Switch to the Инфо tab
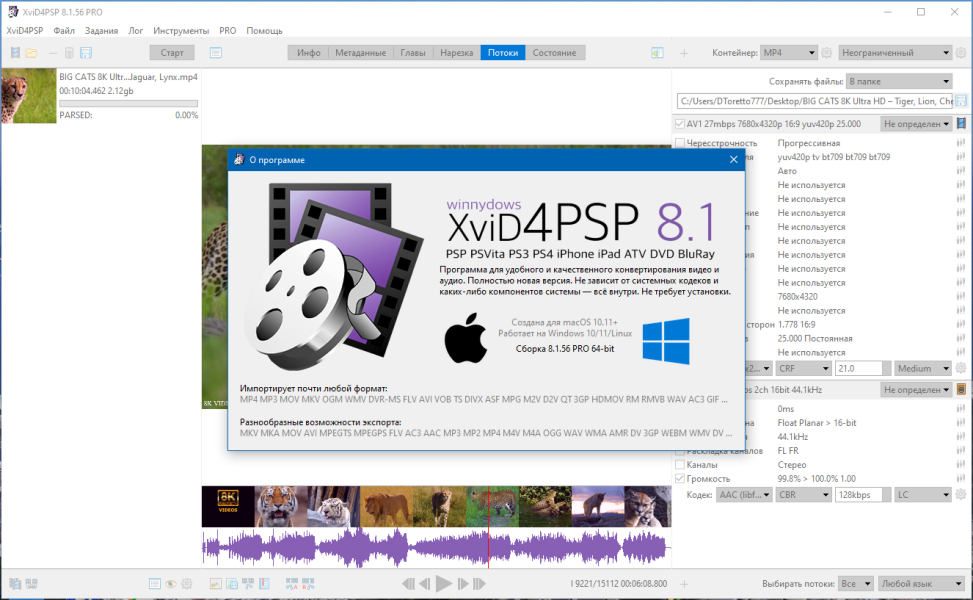 [308, 53]
